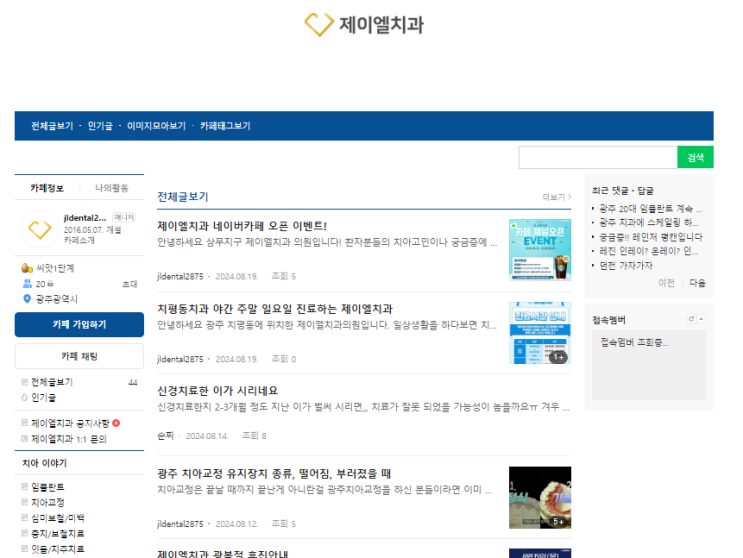
Task: Click the red new badge on 공지사항
Action: [116, 423]
